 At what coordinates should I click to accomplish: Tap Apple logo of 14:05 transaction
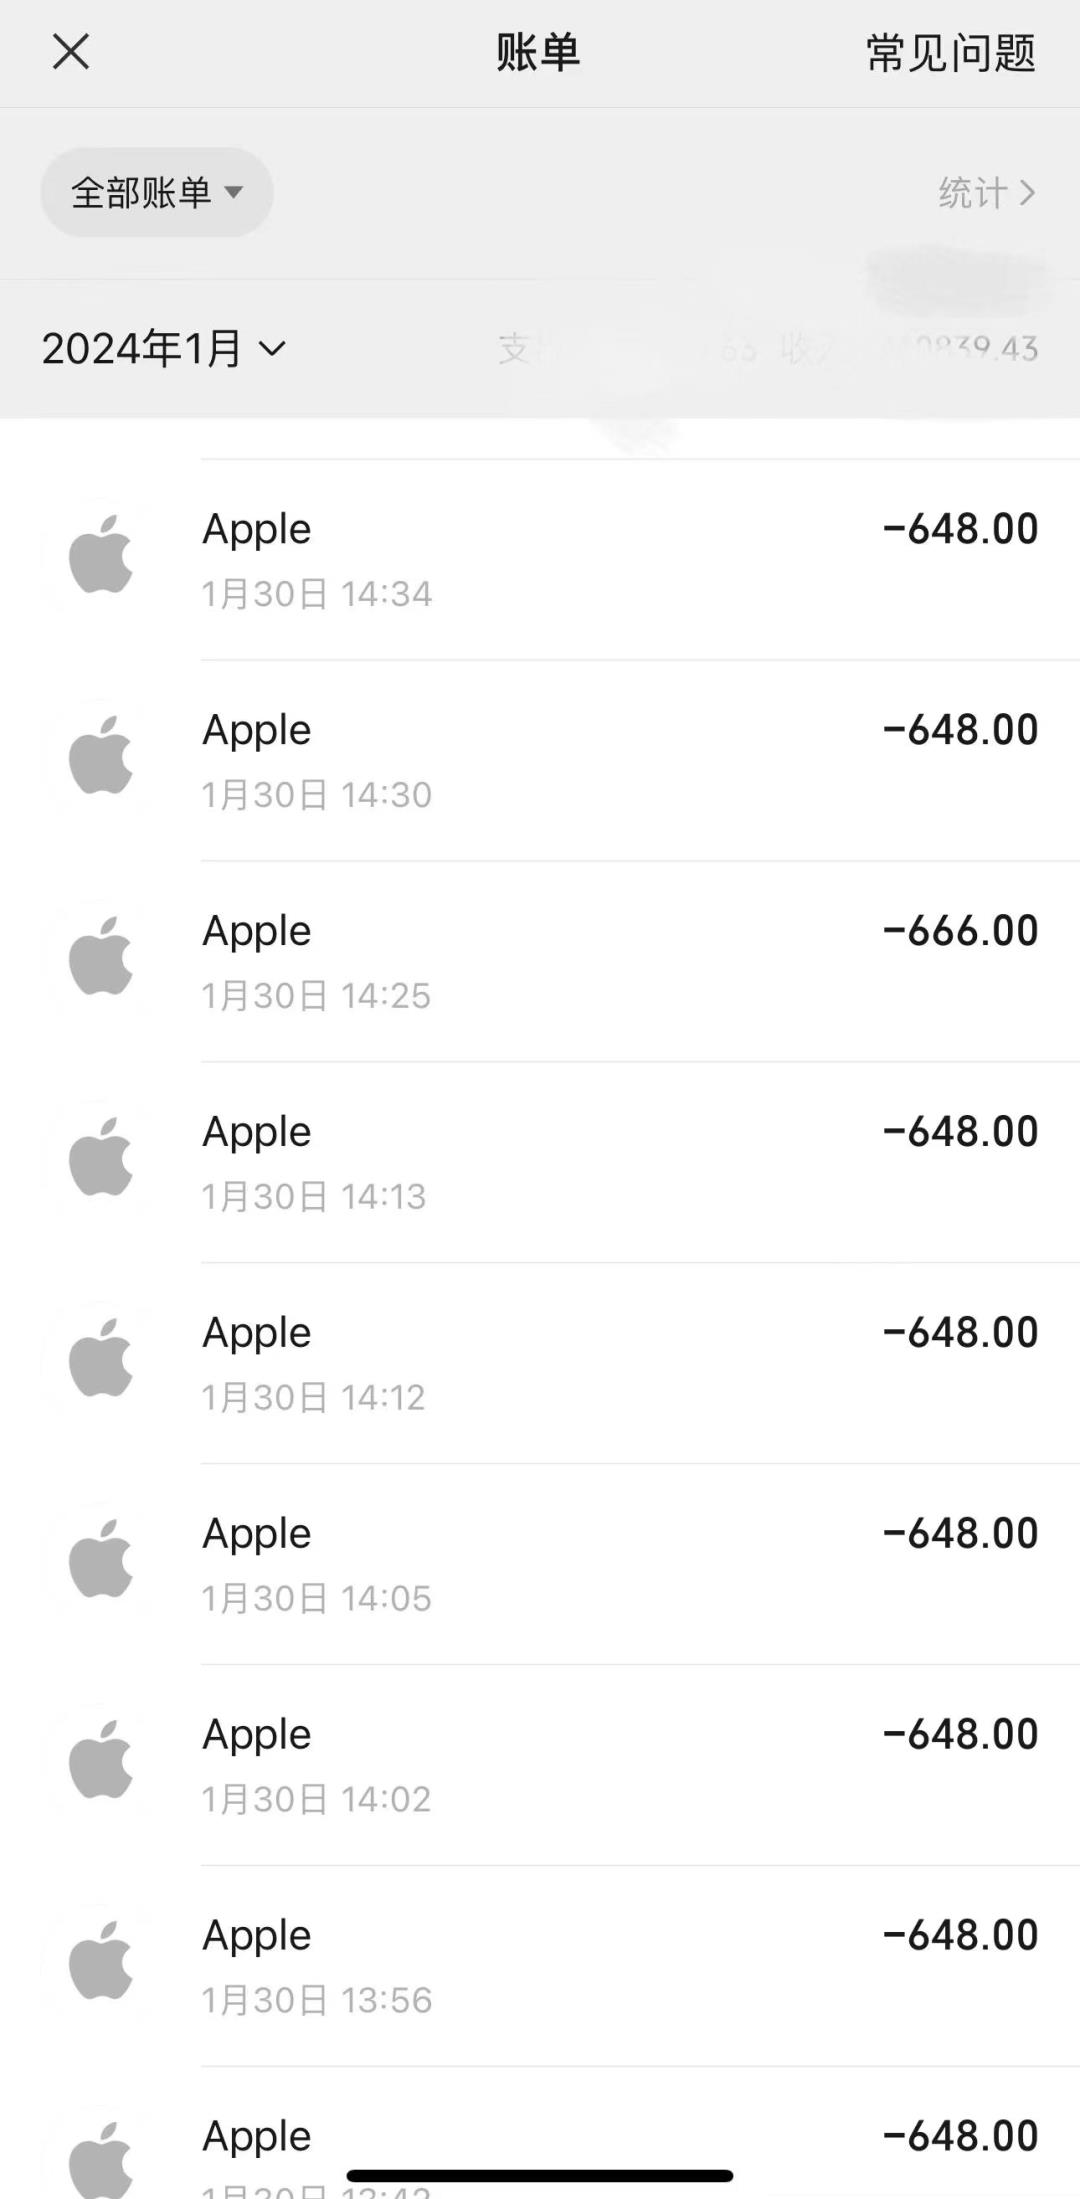[101, 1559]
